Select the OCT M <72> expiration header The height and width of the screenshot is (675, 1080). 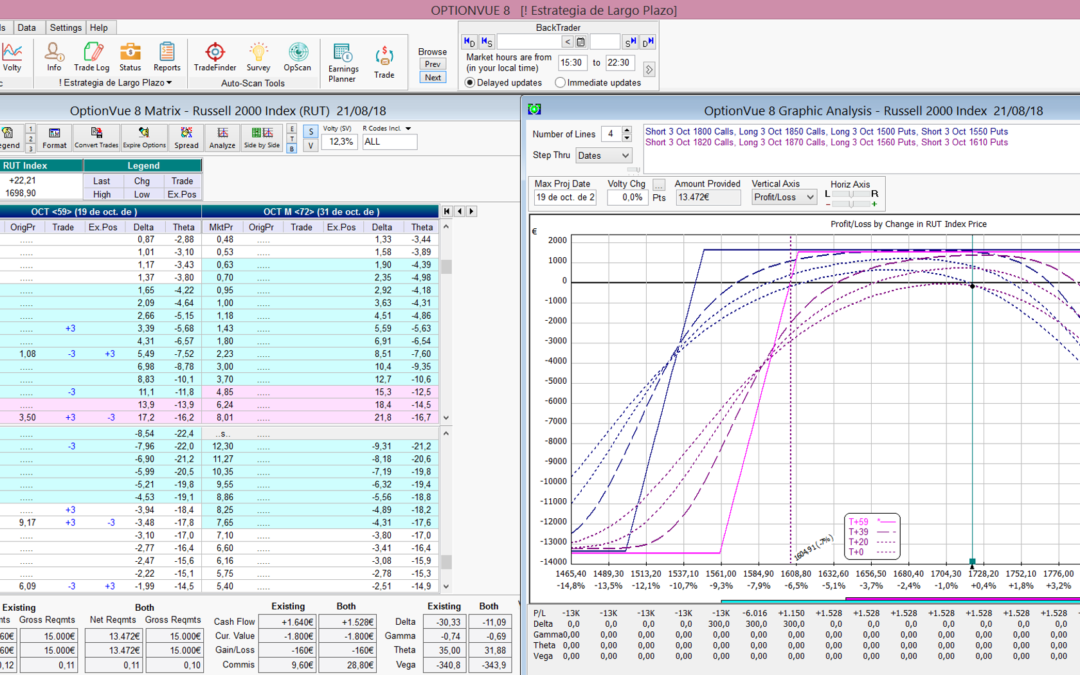coord(321,211)
